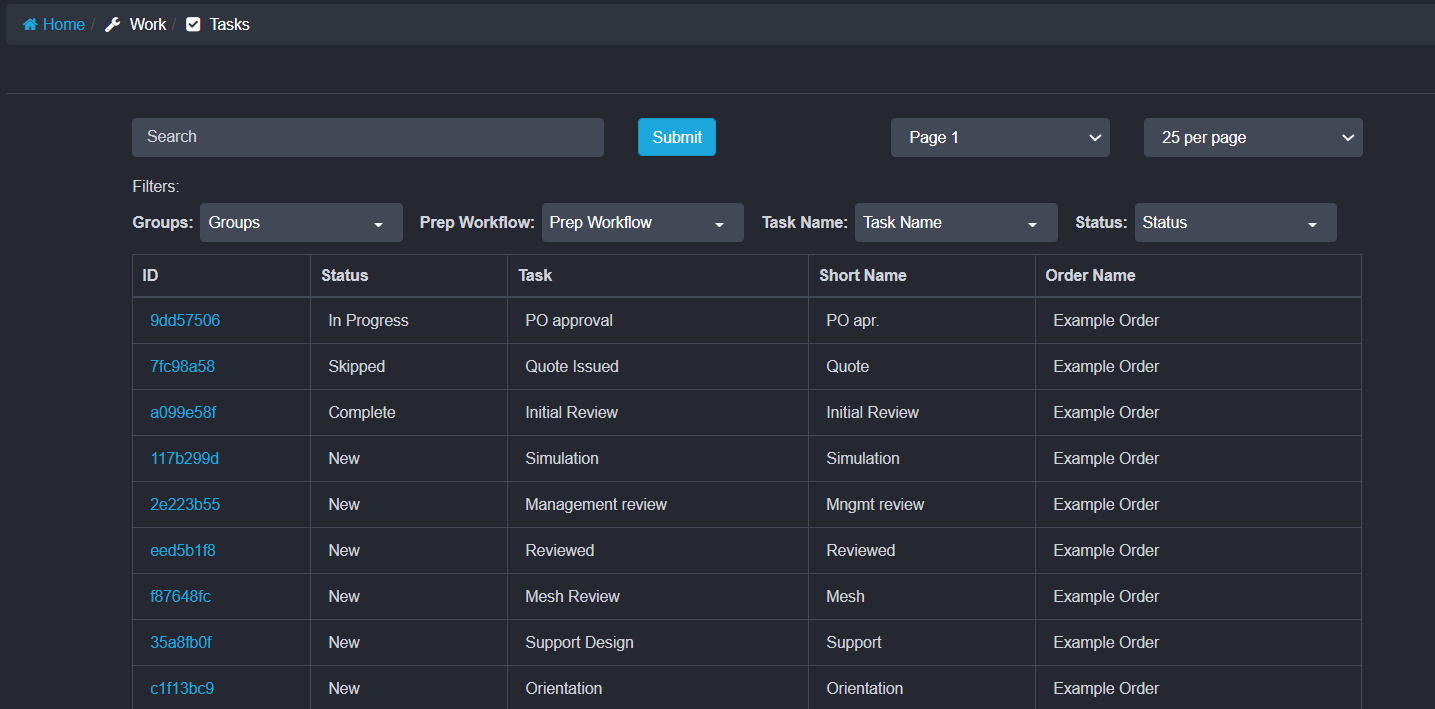Open task ID 7fc98a58

[182, 367]
